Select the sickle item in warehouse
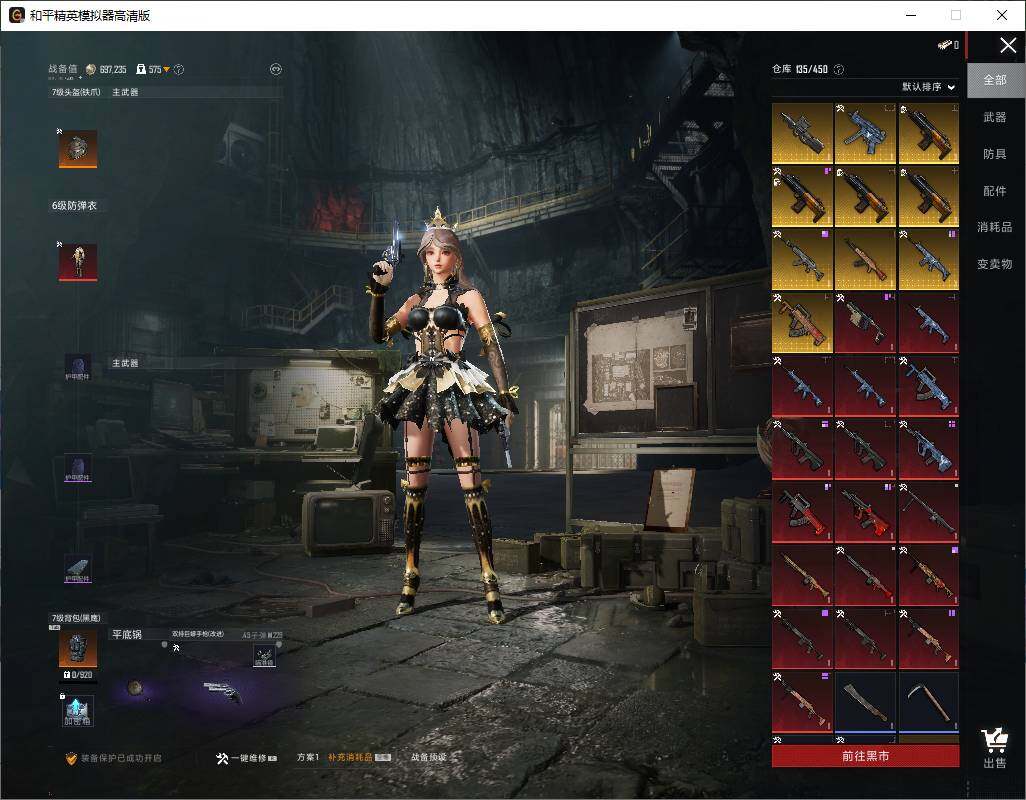This screenshot has height=800, width=1026. (929, 703)
